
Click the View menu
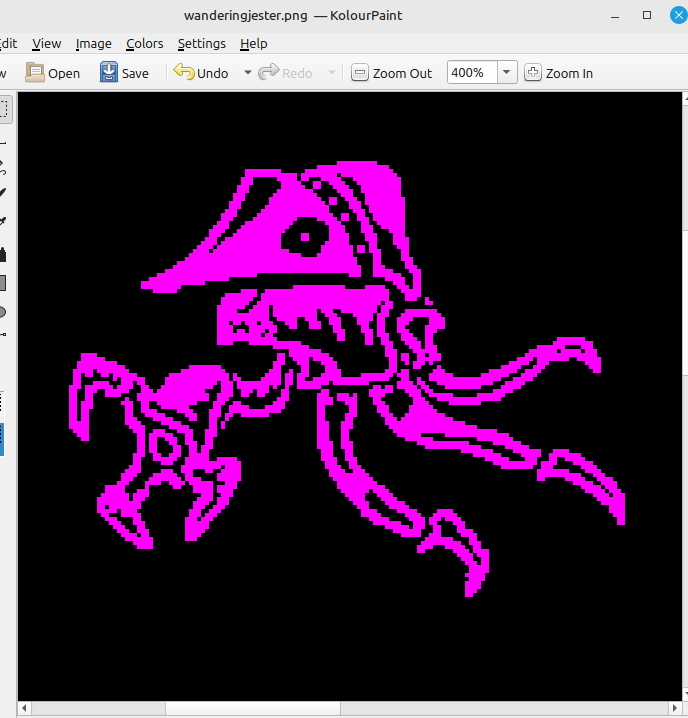click(x=46, y=43)
